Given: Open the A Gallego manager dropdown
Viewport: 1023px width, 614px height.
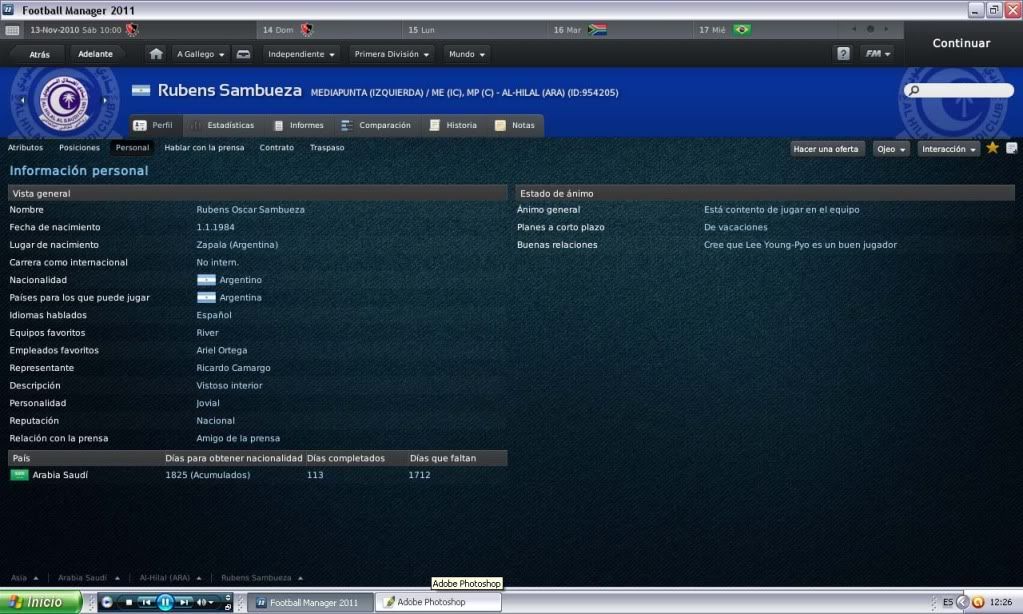Looking at the screenshot, I should pyautogui.click(x=200, y=54).
